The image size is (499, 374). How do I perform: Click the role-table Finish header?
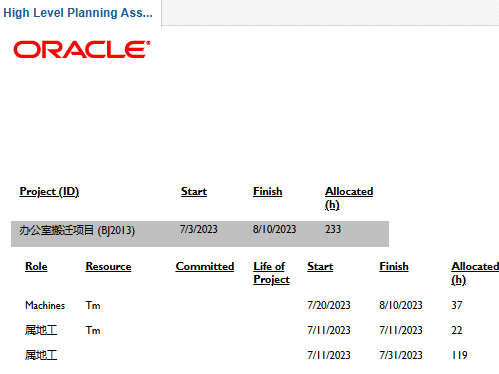coord(394,266)
